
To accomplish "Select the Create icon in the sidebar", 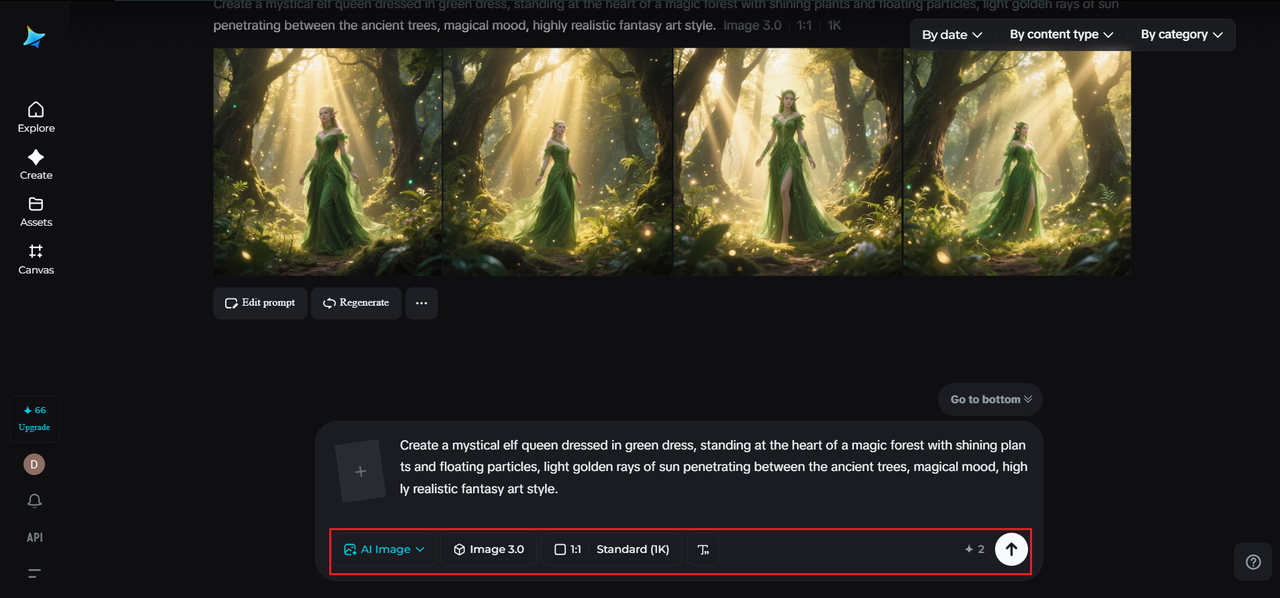I will tap(35, 162).
